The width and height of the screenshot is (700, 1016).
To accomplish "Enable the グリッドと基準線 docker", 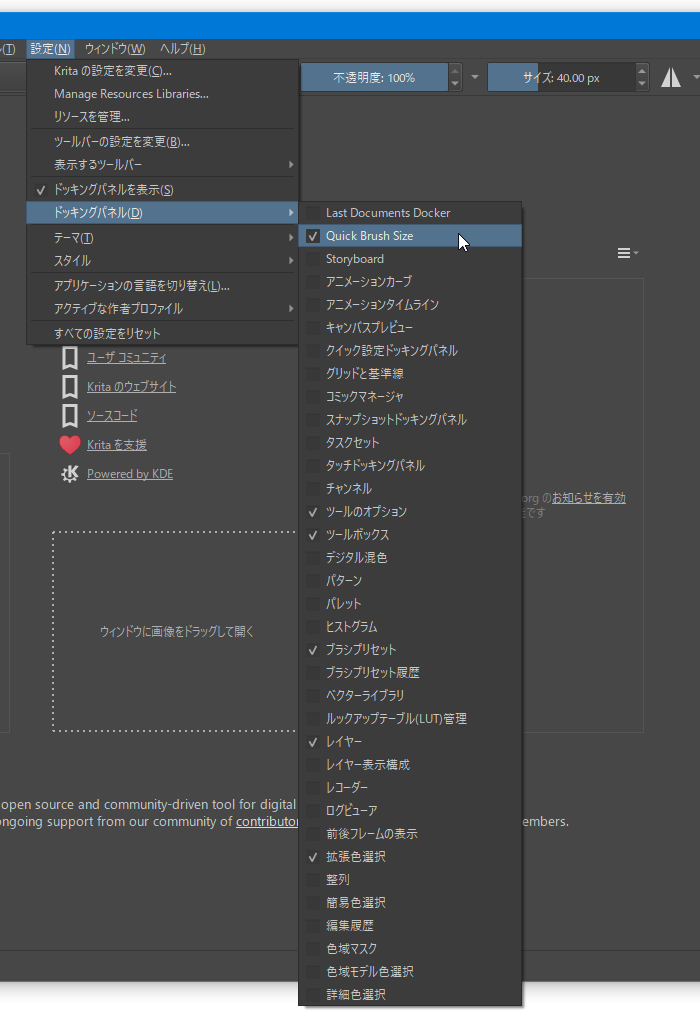I will (410, 374).
